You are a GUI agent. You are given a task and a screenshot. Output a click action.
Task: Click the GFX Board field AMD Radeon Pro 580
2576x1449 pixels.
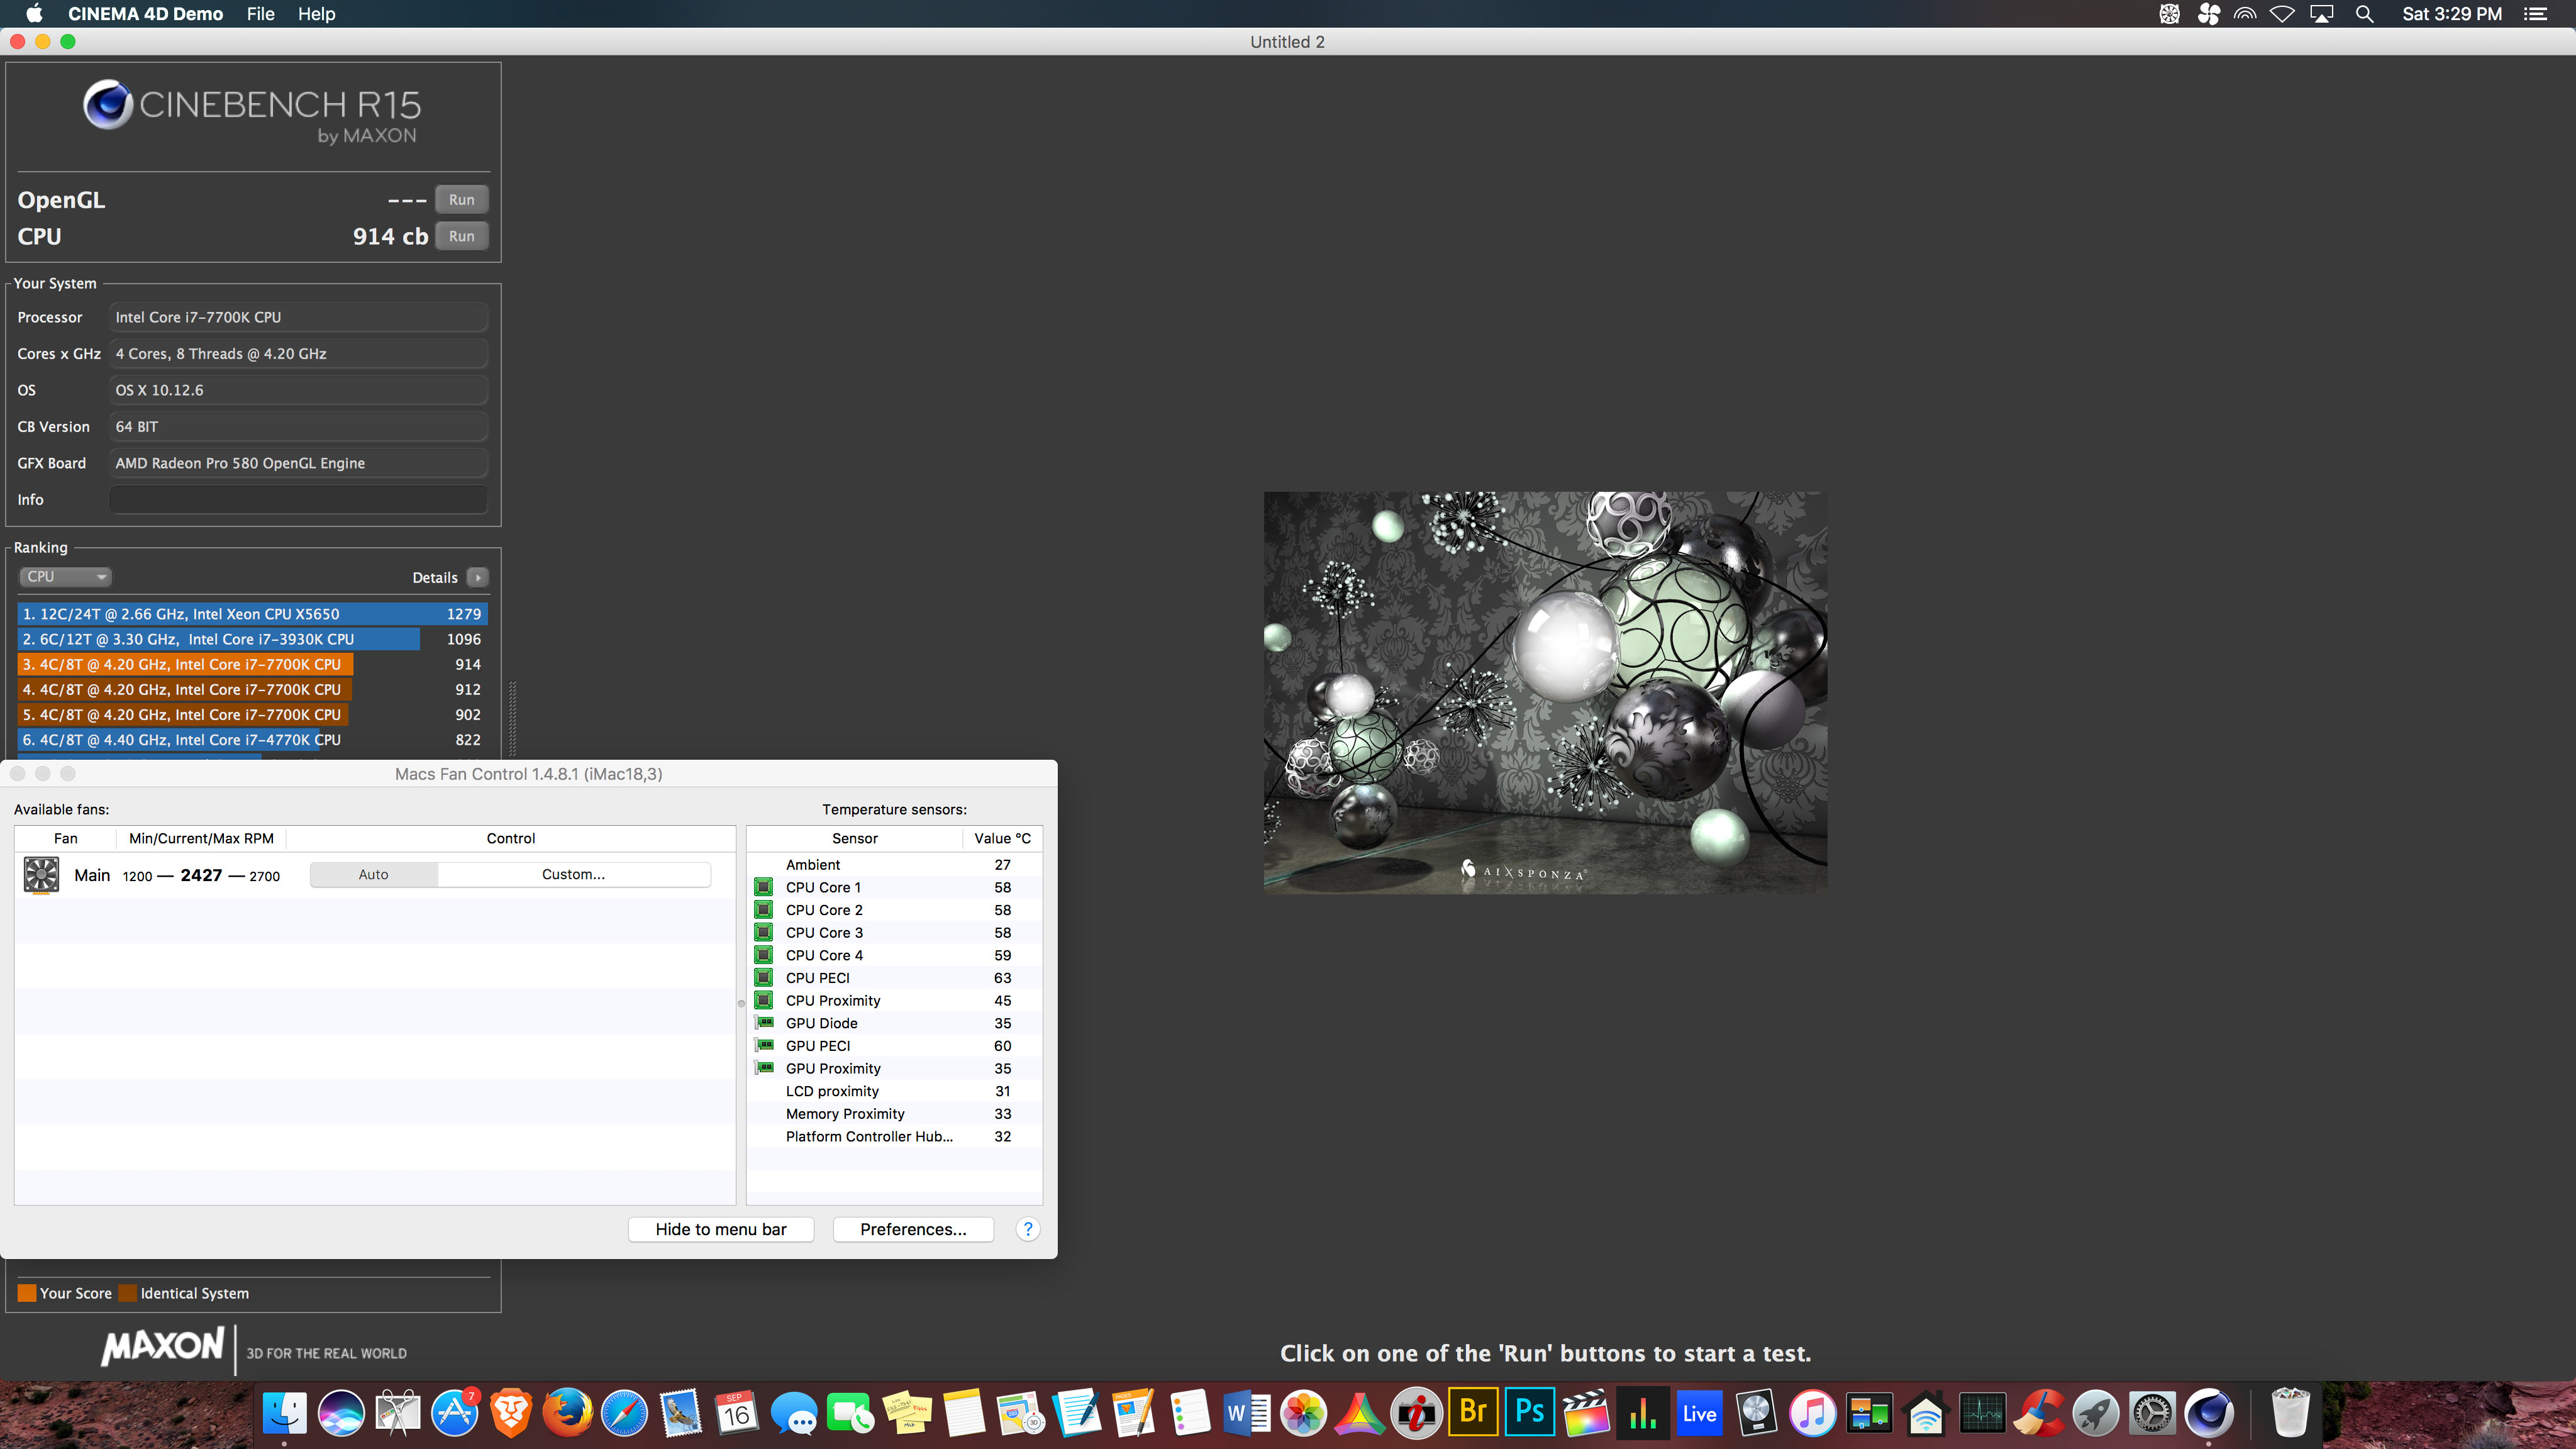(298, 463)
